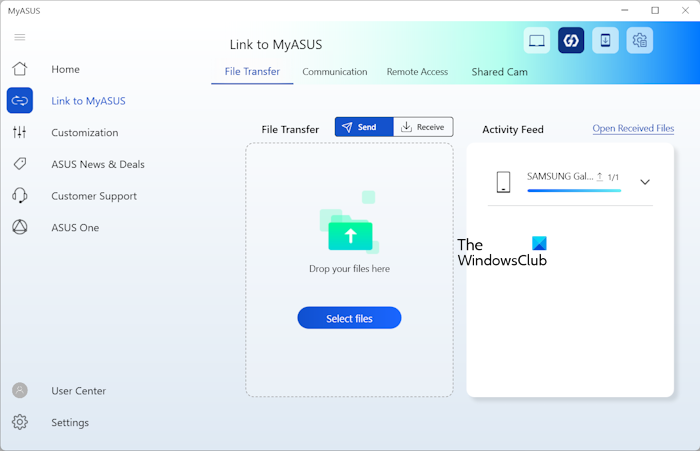Open the hamburger navigation menu
This screenshot has height=451, width=700.
pyautogui.click(x=20, y=37)
